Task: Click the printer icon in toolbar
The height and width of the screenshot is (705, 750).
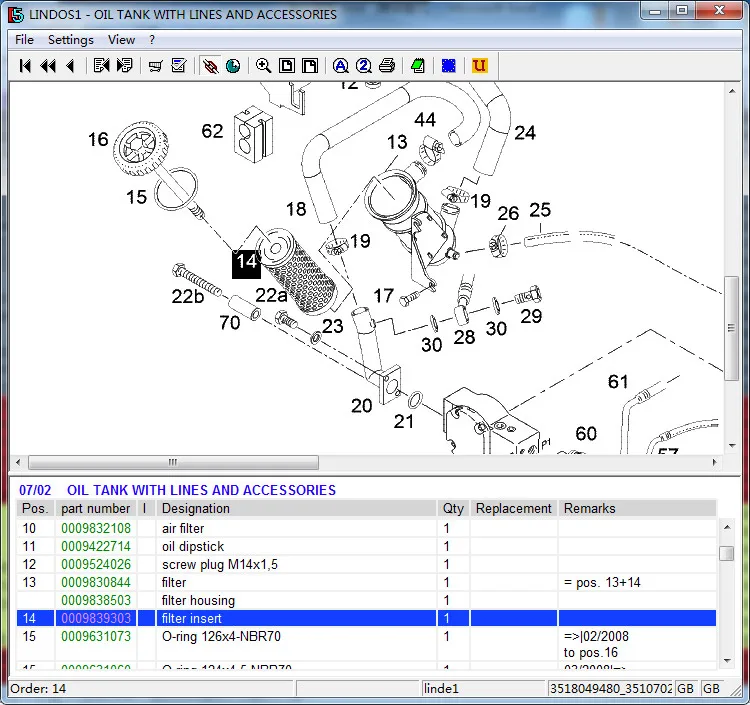Action: (x=387, y=66)
